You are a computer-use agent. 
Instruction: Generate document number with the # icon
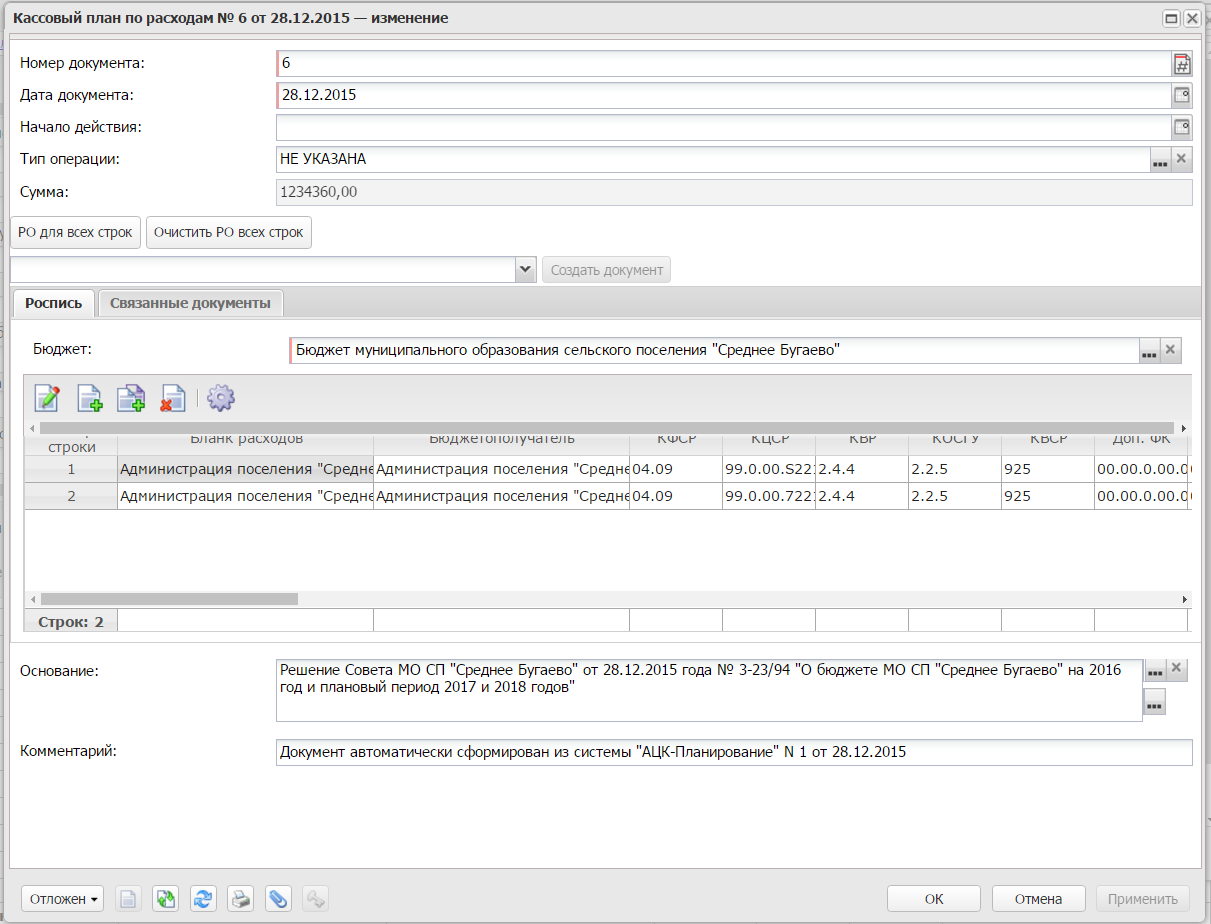[1181, 65]
